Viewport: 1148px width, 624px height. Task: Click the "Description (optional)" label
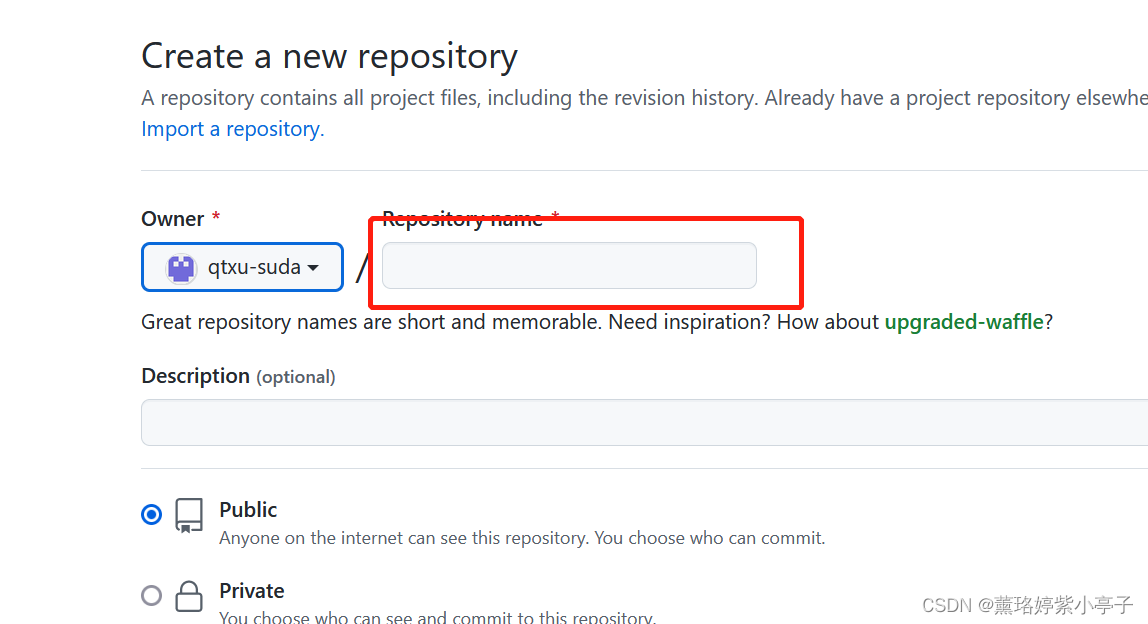click(x=238, y=376)
